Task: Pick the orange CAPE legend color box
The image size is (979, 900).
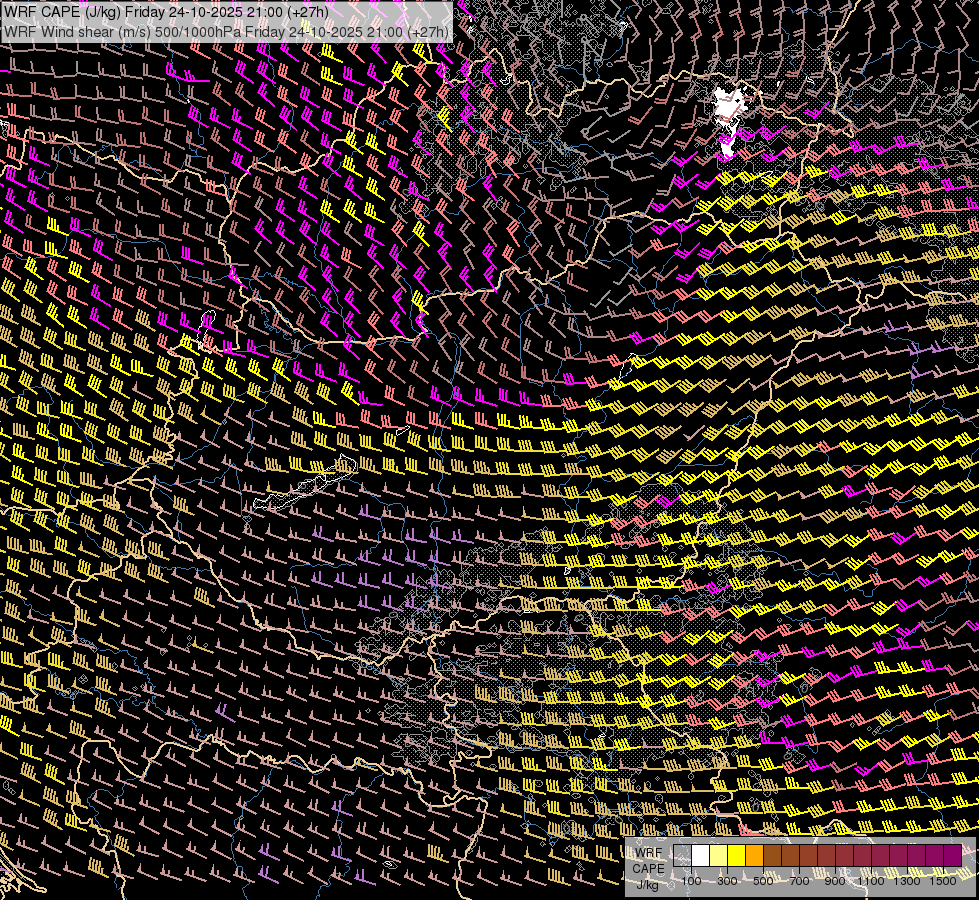Action: [x=754, y=856]
